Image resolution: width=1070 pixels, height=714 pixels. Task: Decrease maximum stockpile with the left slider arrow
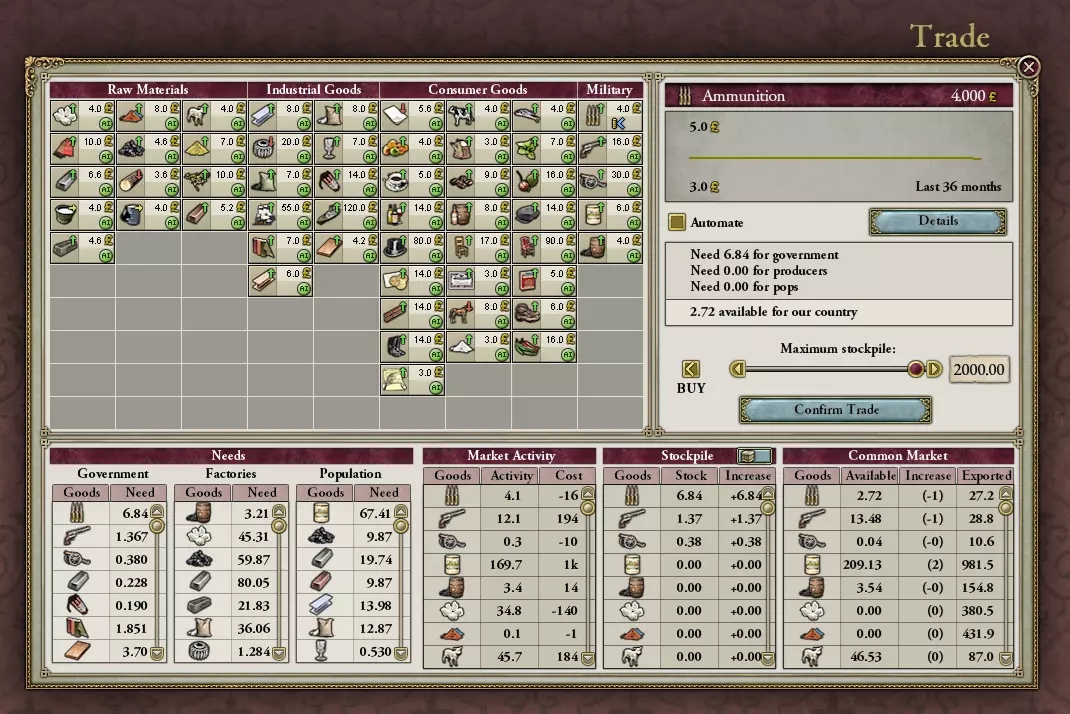[738, 369]
